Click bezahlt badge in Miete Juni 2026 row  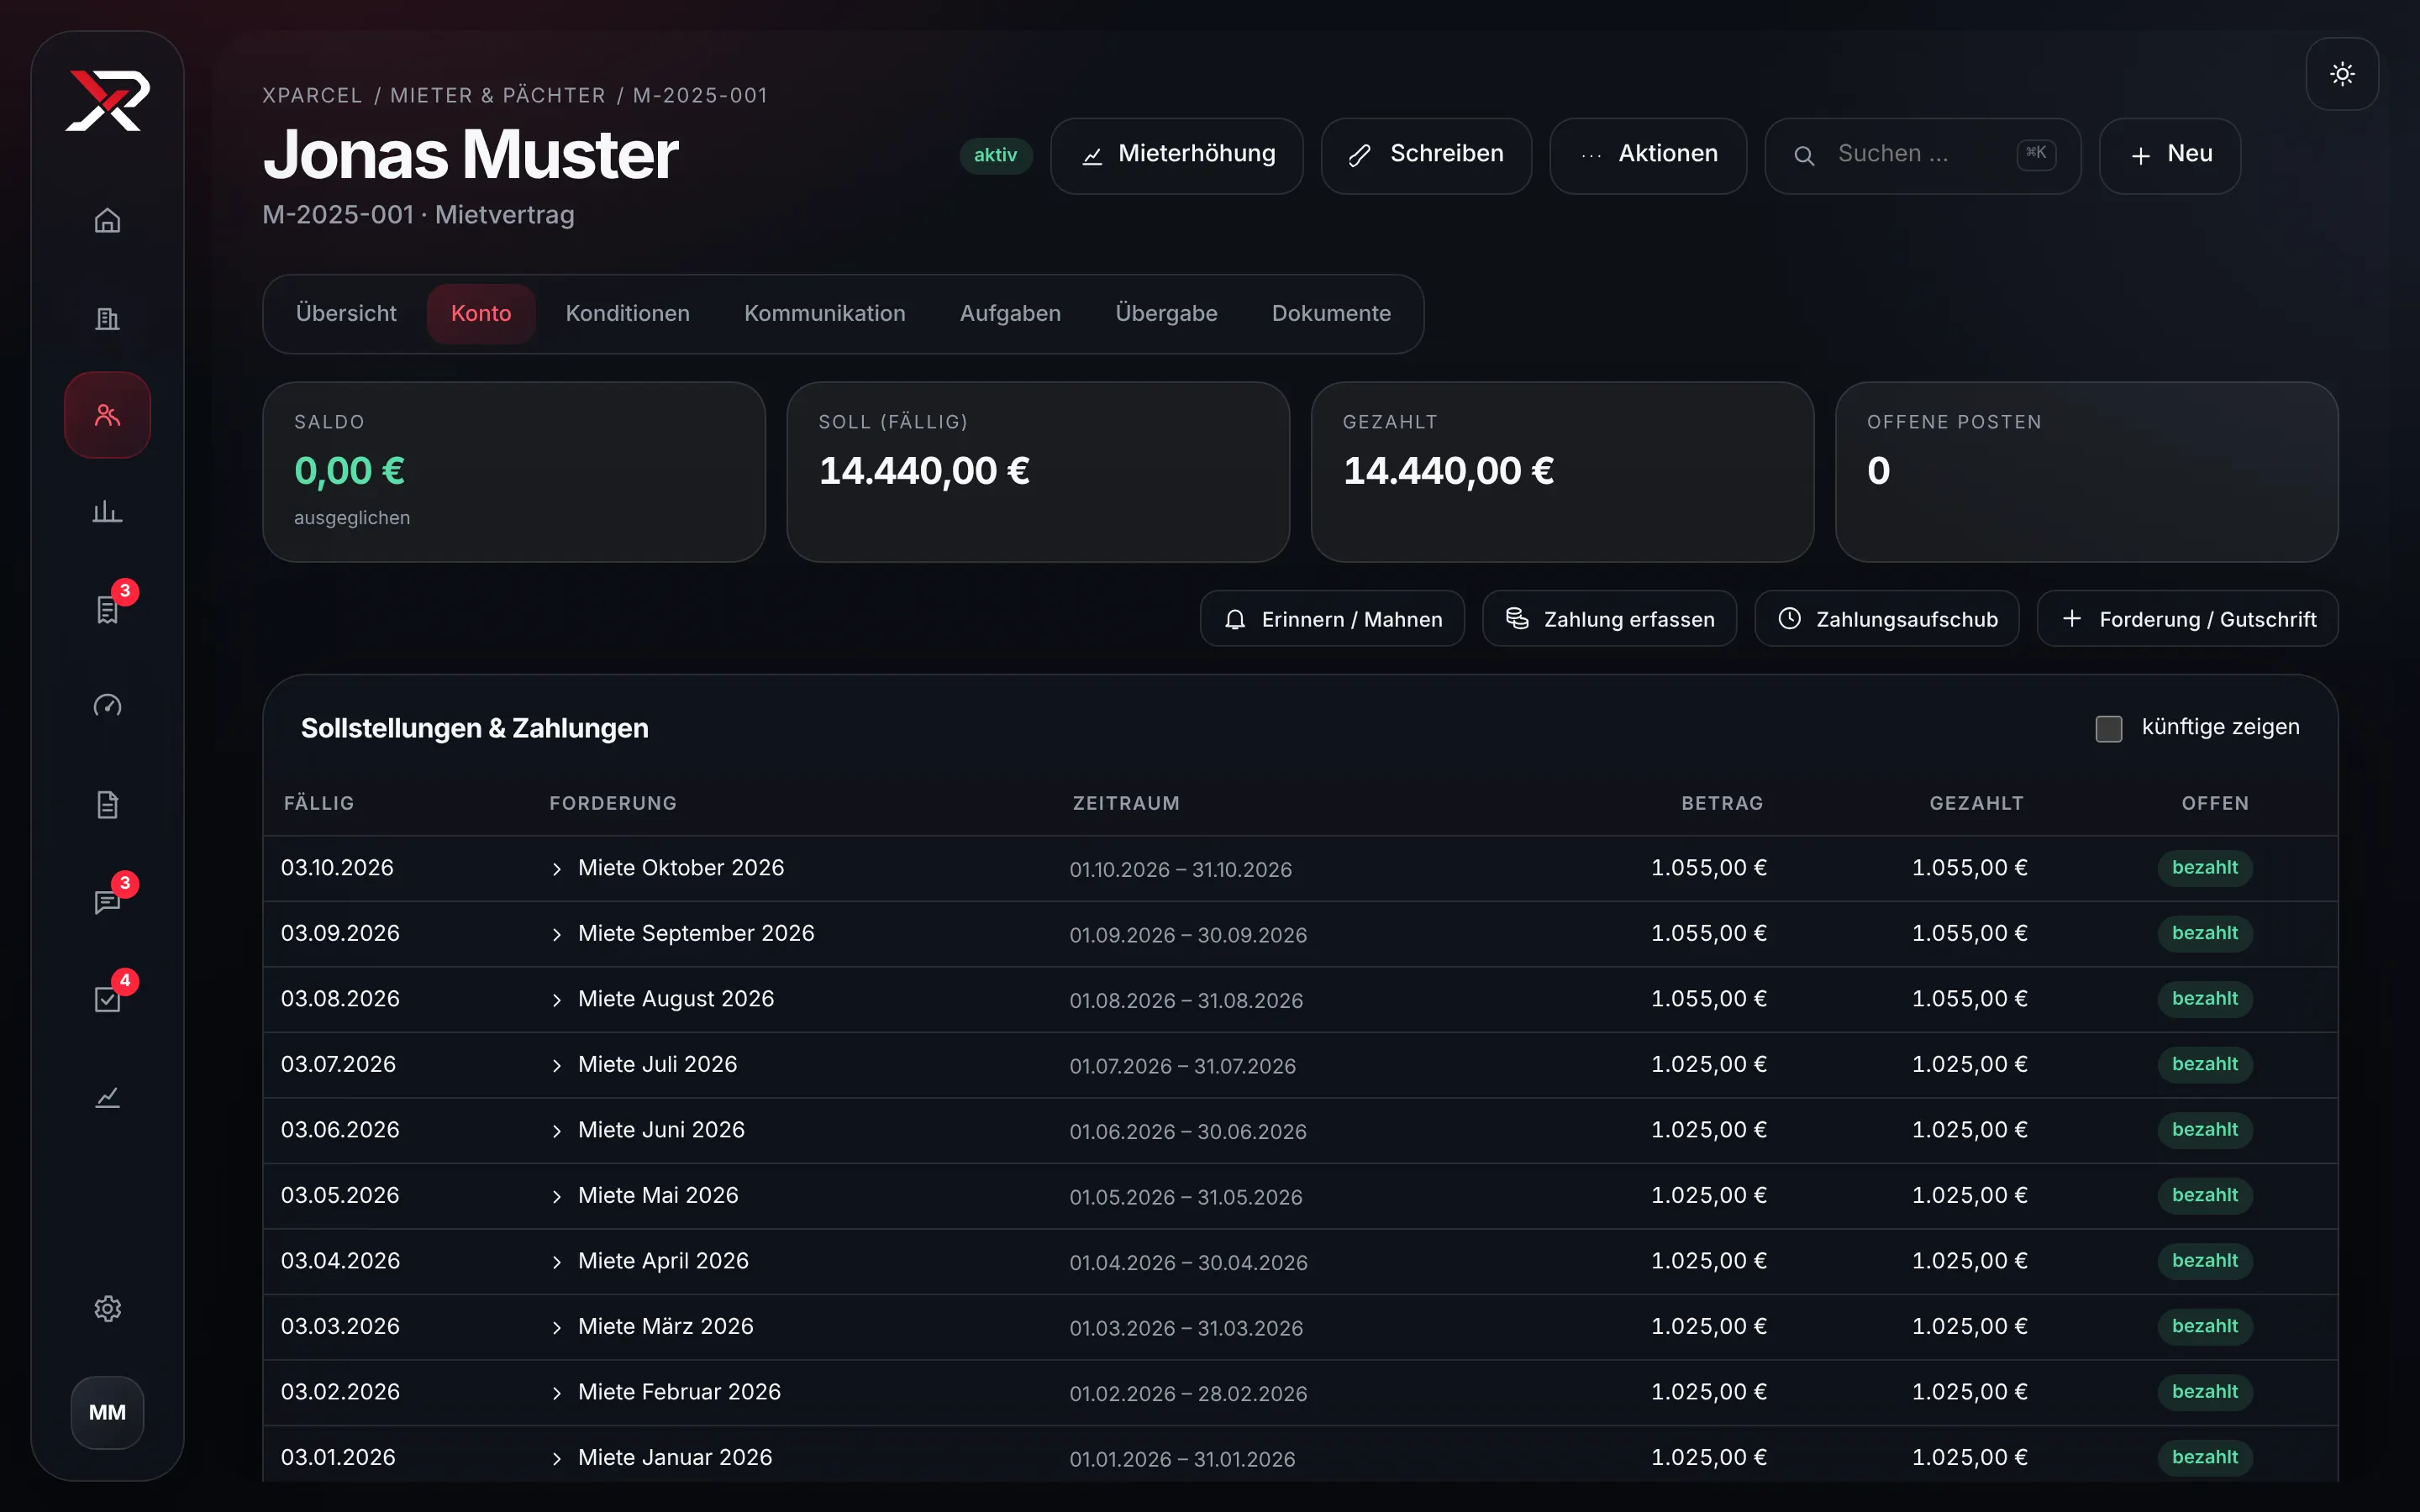2204,1130
